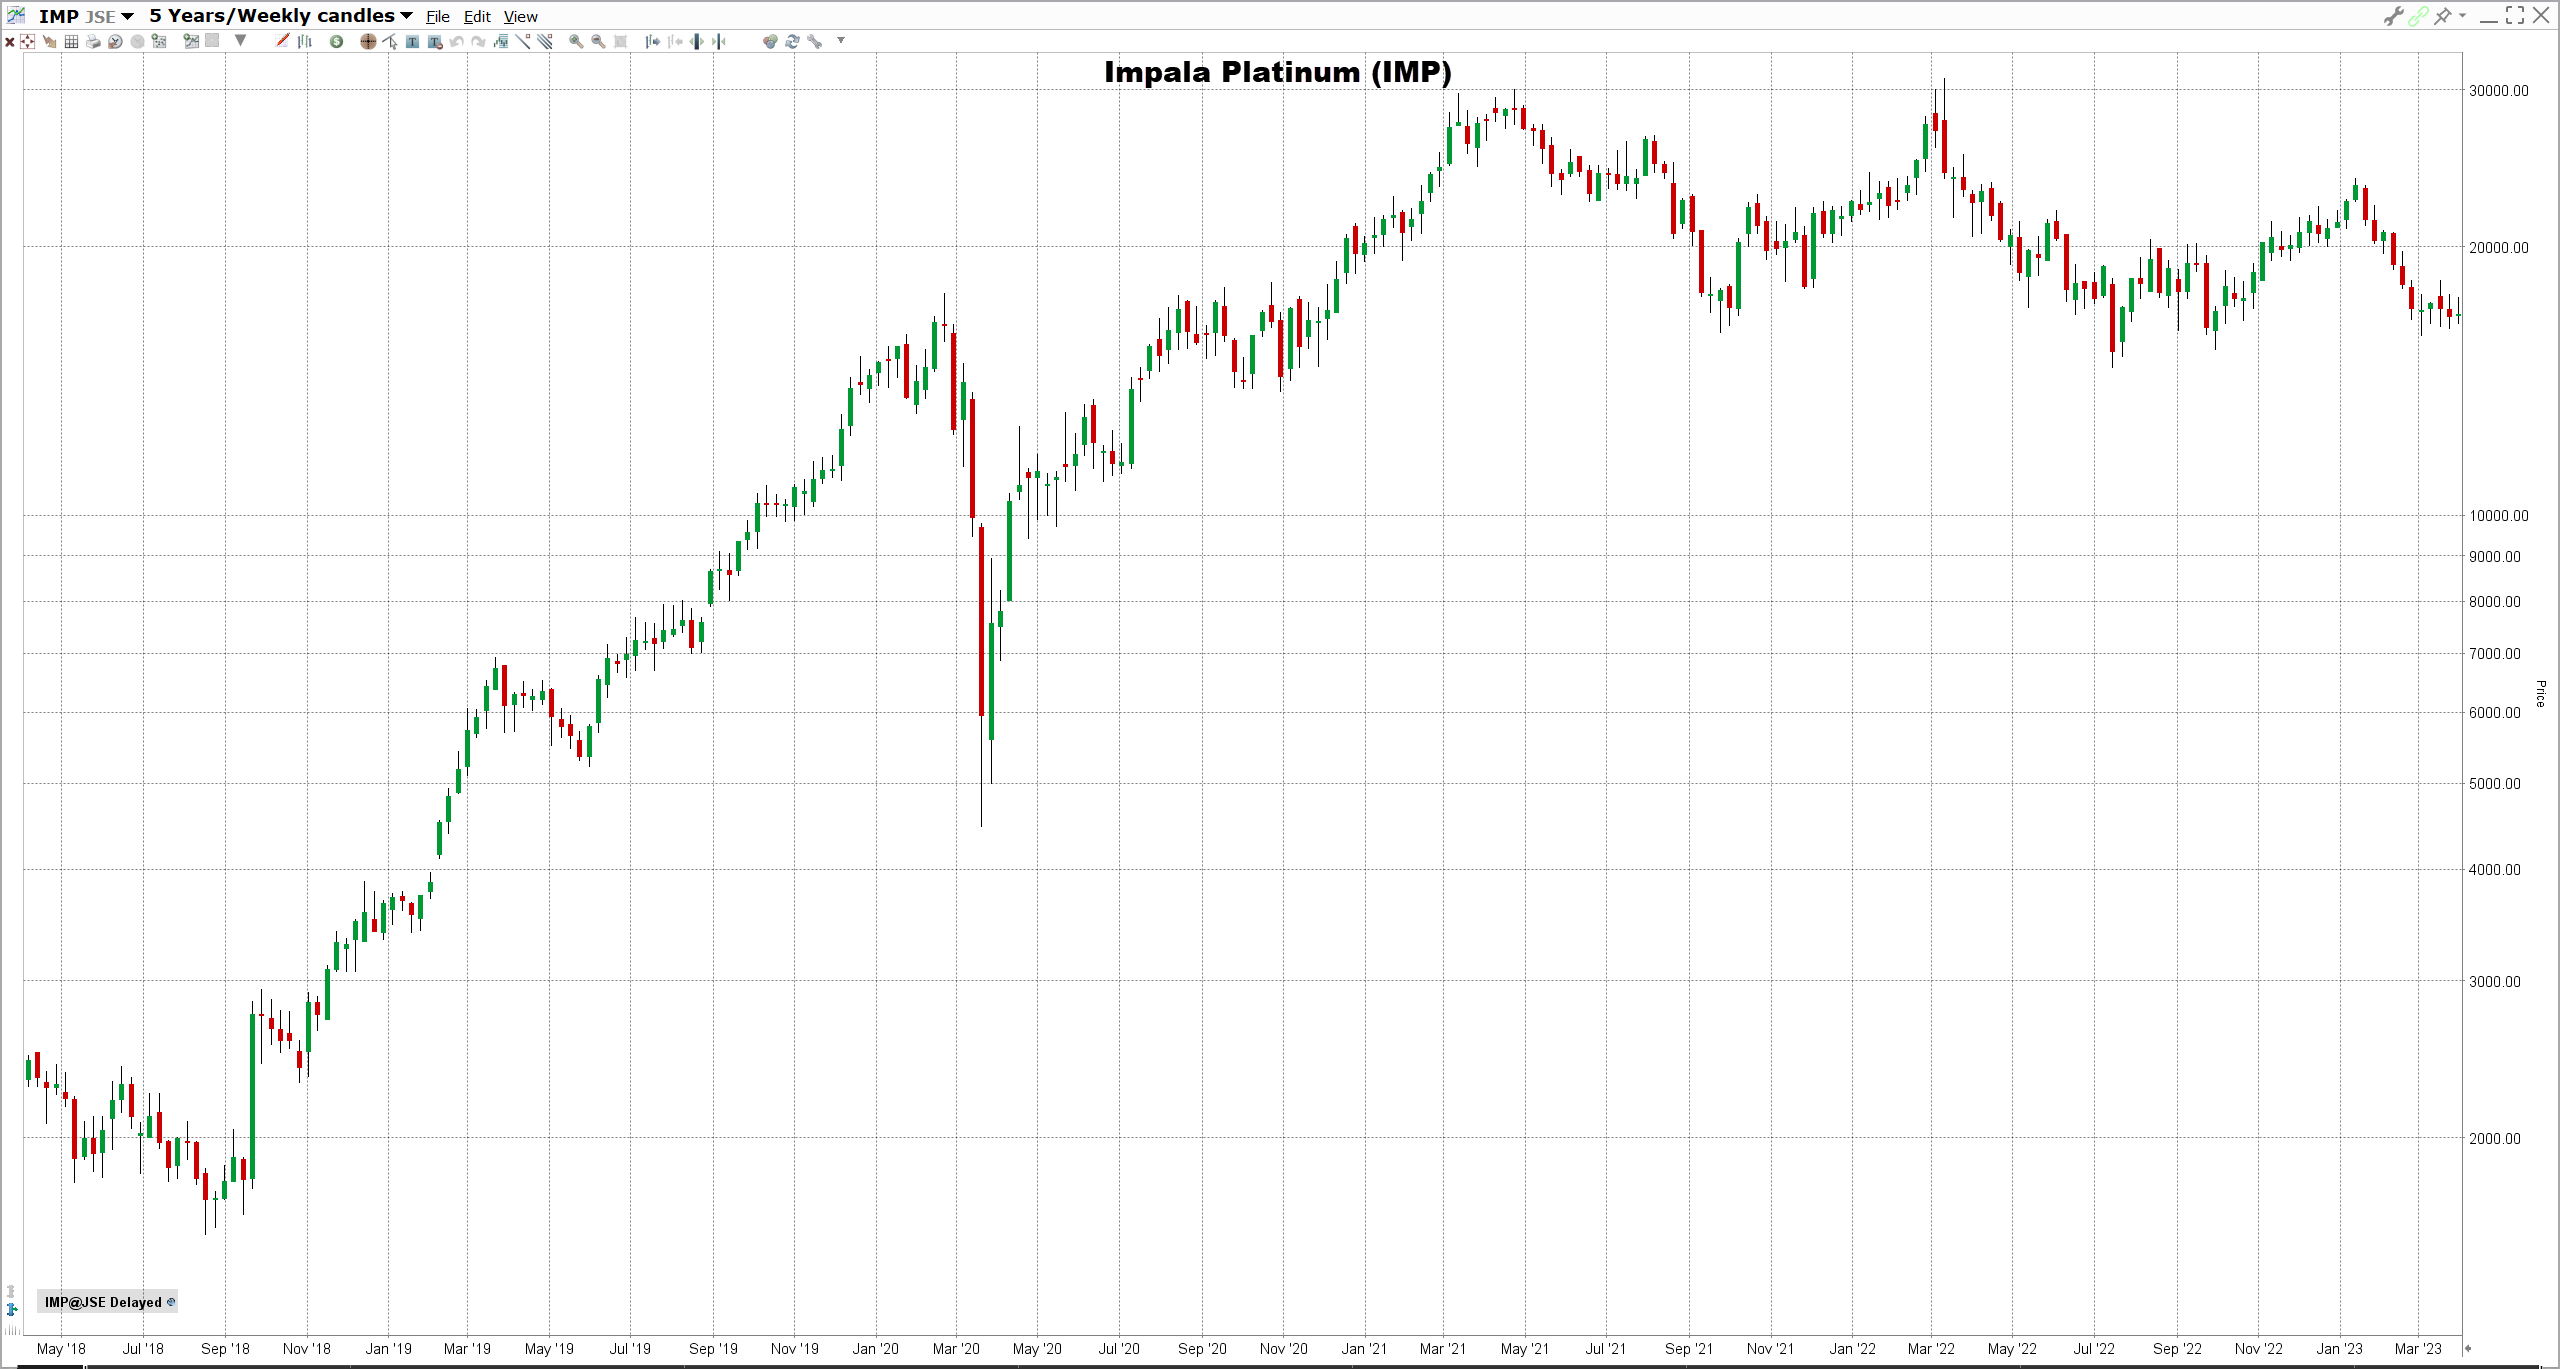Image resolution: width=2560 pixels, height=1369 pixels.
Task: Click the scroll-right bars arrow icon
Action: (x=652, y=41)
